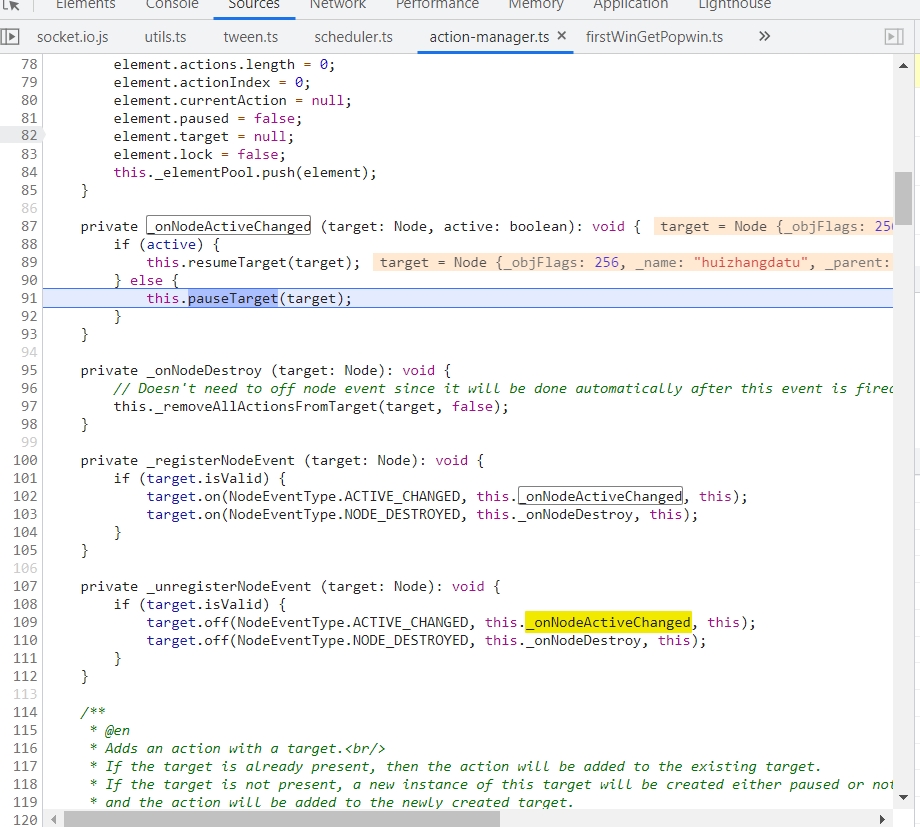Image resolution: width=920 pixels, height=827 pixels.
Task: Click the vertical scrollbar up arrow
Action: pyautogui.click(x=904, y=66)
